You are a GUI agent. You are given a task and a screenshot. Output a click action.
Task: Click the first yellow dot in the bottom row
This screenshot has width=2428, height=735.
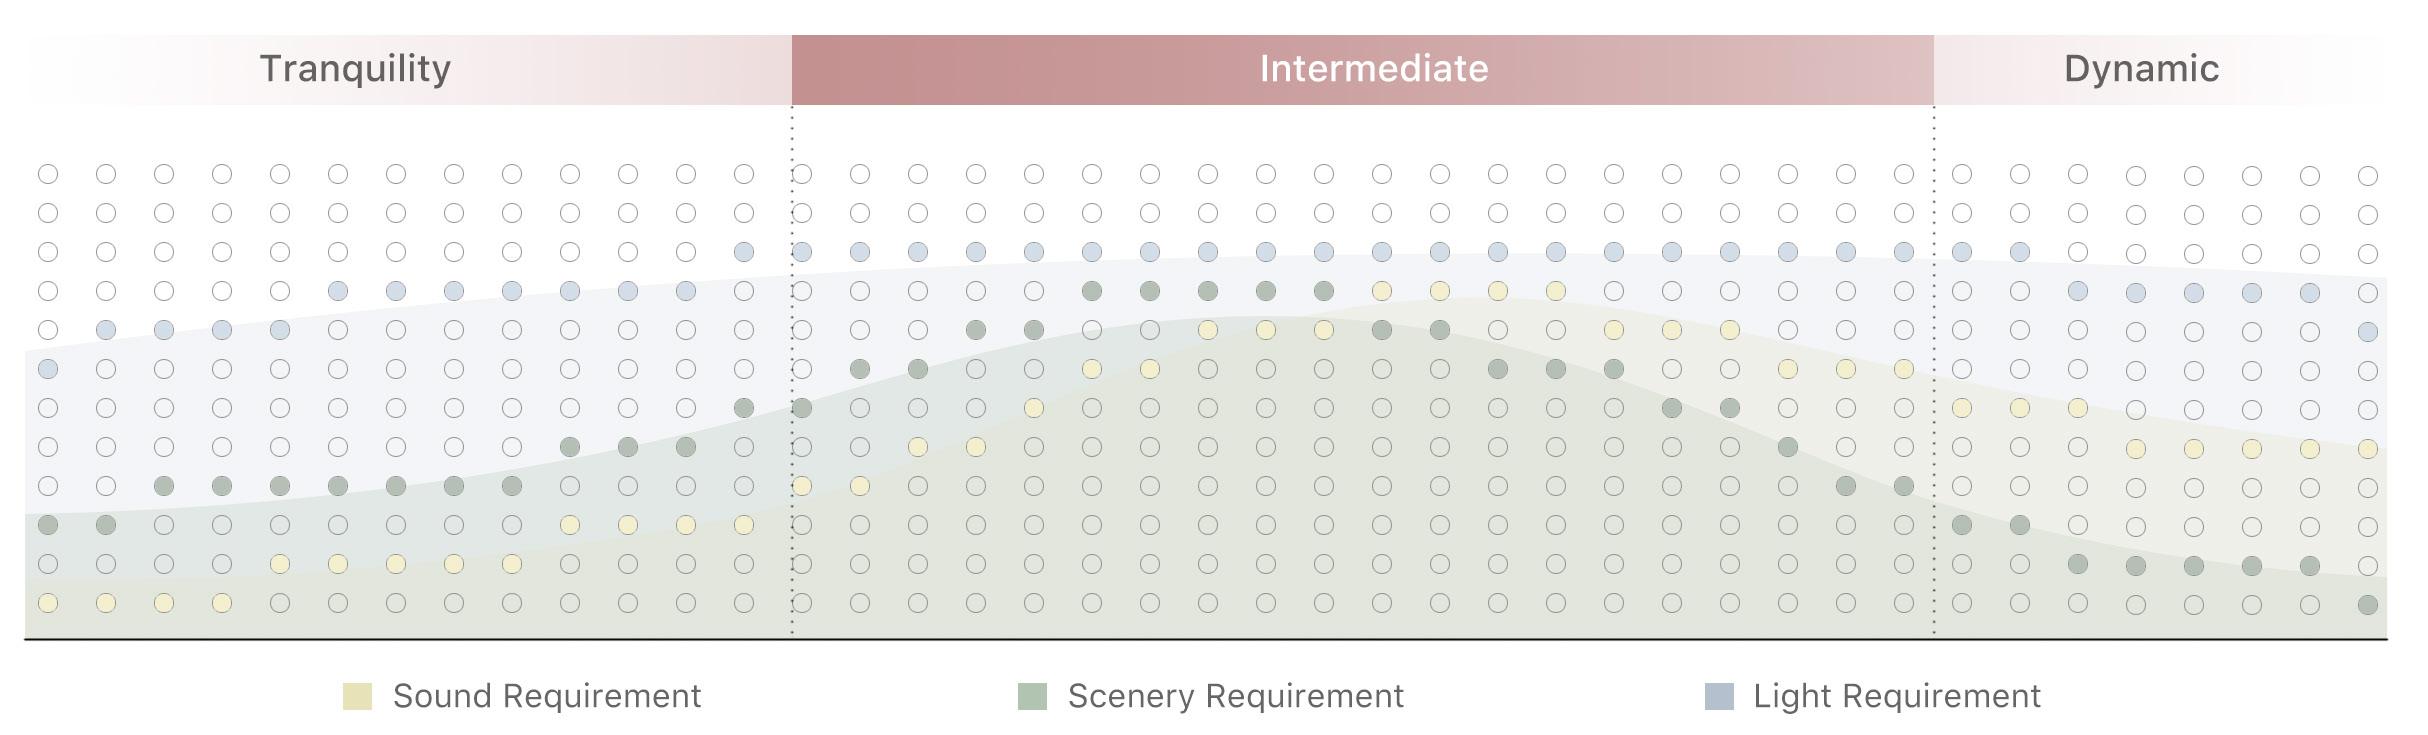48,603
